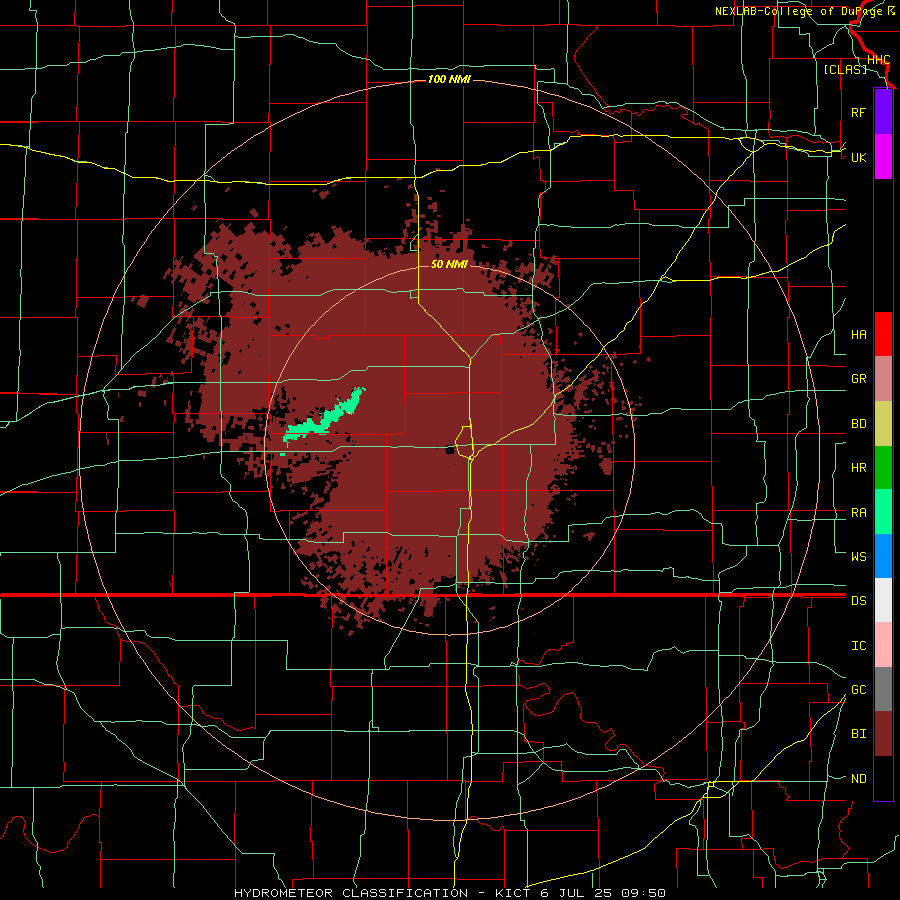This screenshot has width=900, height=900.
Task: Click the RA bright green legend swatch
Action: pyautogui.click(x=883, y=512)
